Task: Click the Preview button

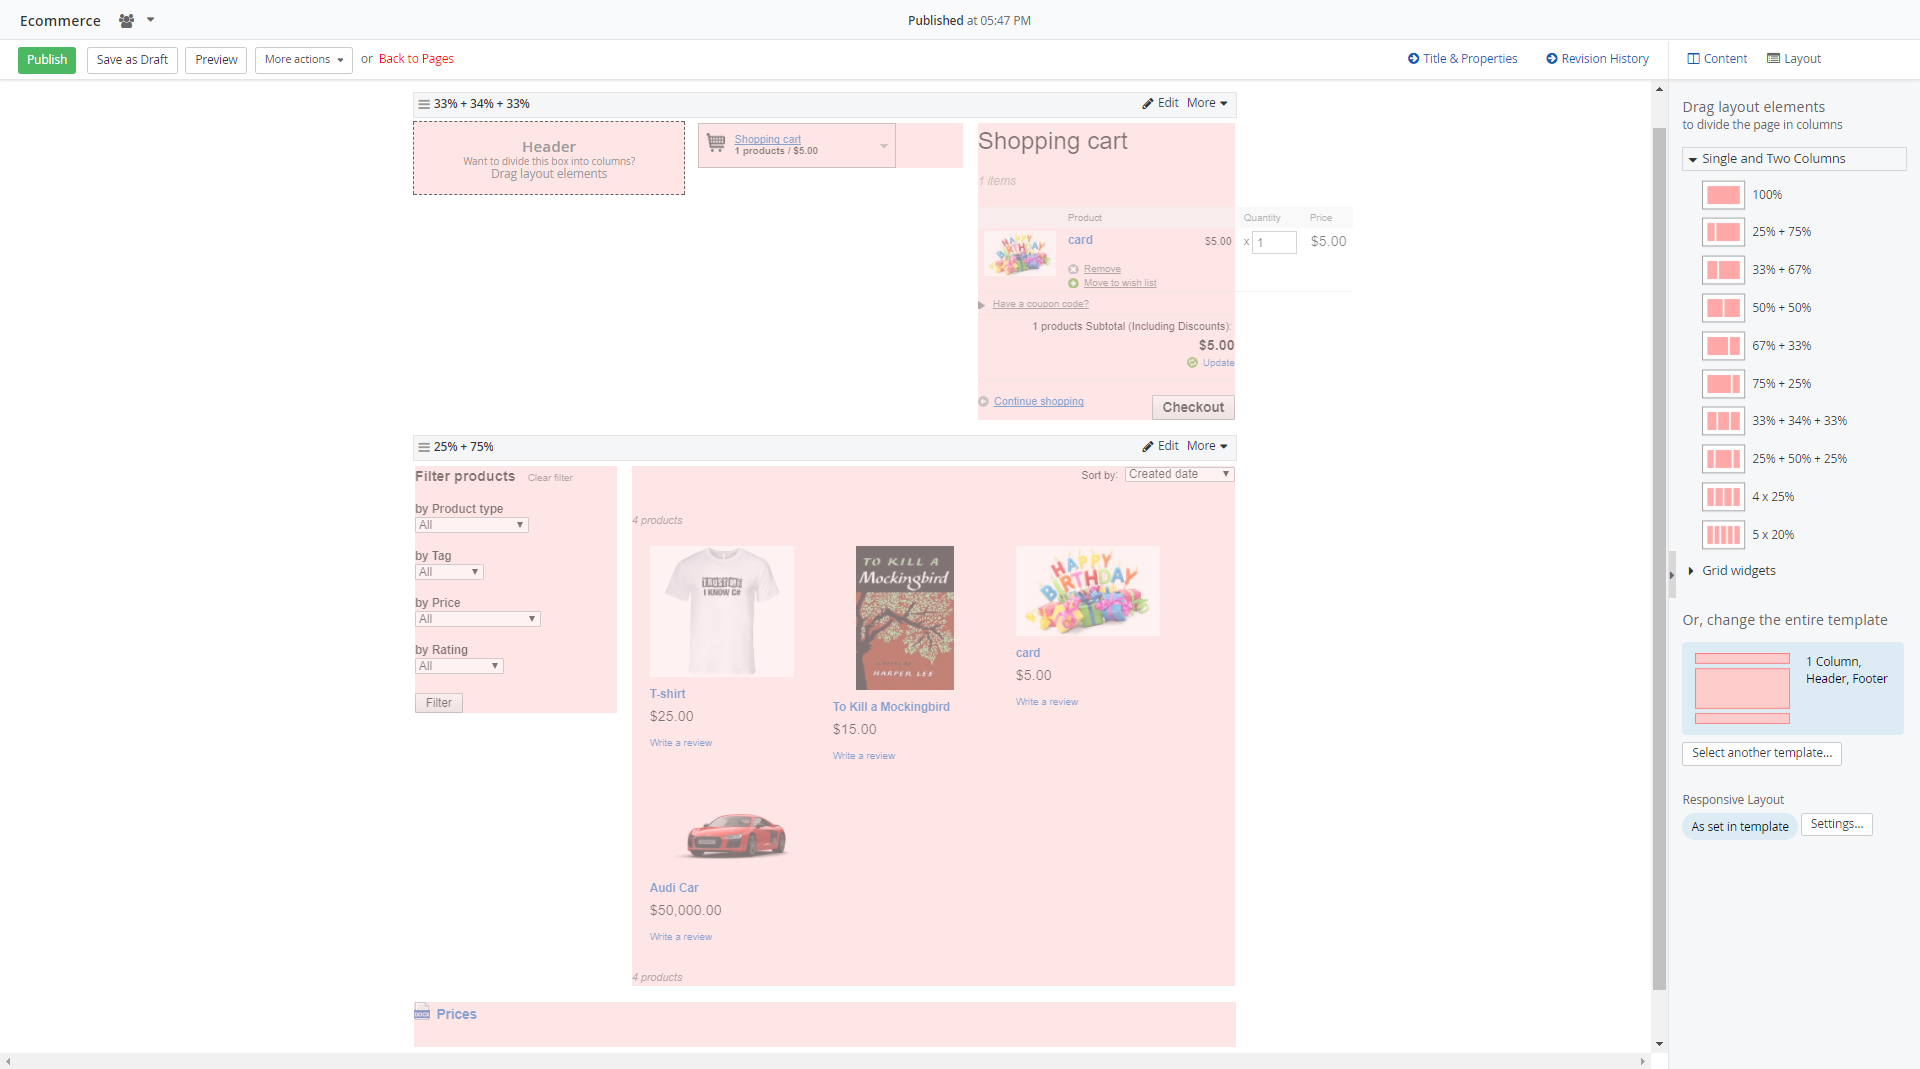Action: (216, 60)
